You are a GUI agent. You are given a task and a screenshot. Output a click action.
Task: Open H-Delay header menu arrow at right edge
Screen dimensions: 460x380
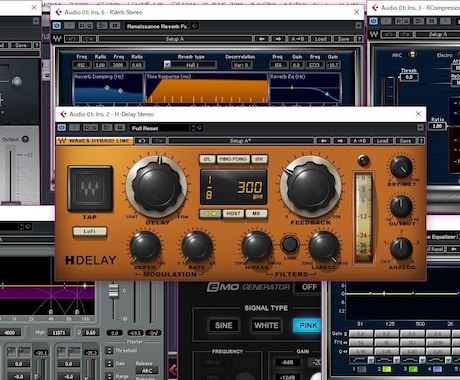(x=420, y=128)
